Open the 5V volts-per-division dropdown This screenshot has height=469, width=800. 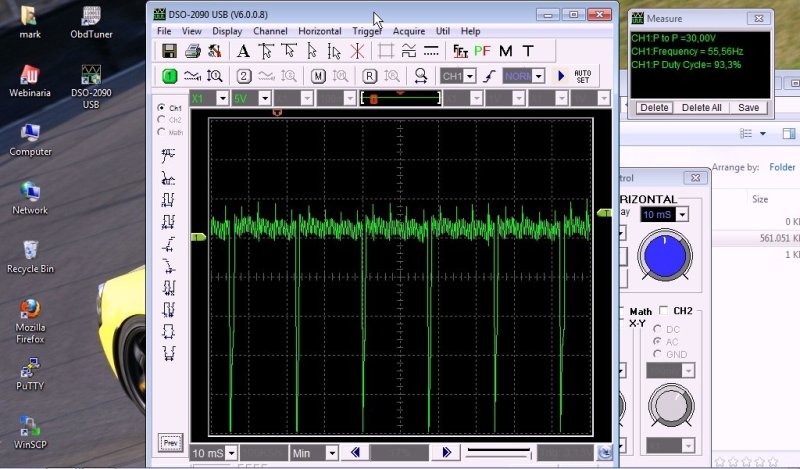[x=265, y=97]
